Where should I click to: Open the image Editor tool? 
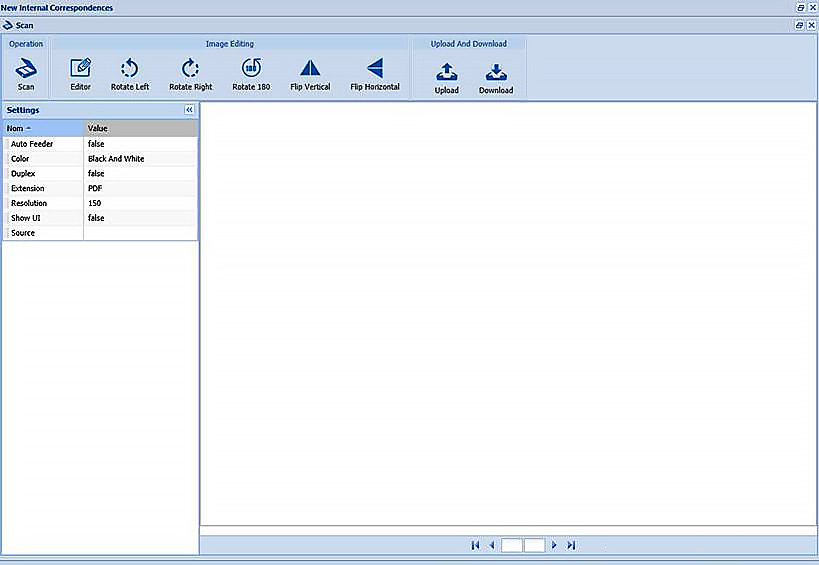pos(81,69)
